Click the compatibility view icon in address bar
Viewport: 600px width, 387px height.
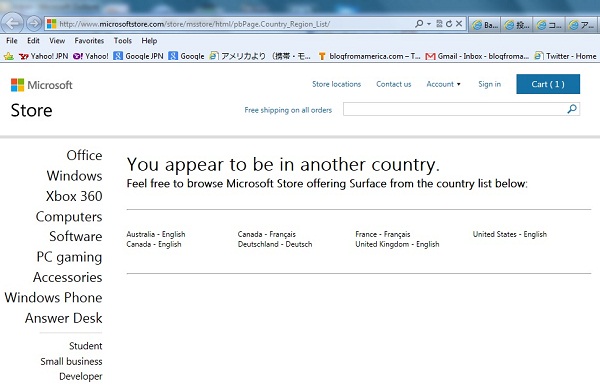tap(439, 24)
